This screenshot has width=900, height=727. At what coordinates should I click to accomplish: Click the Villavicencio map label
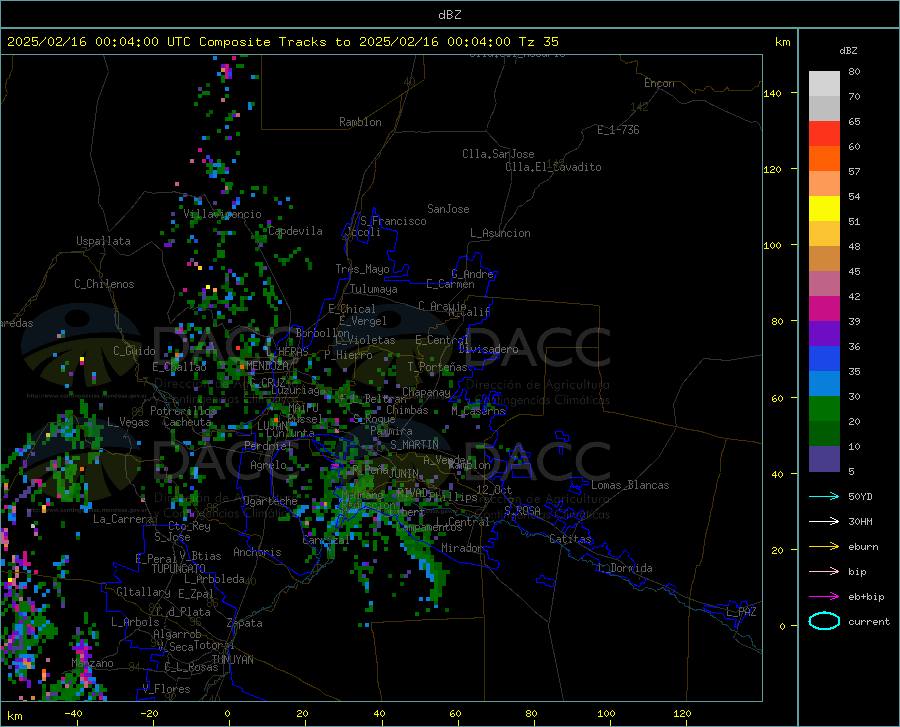(x=222, y=213)
